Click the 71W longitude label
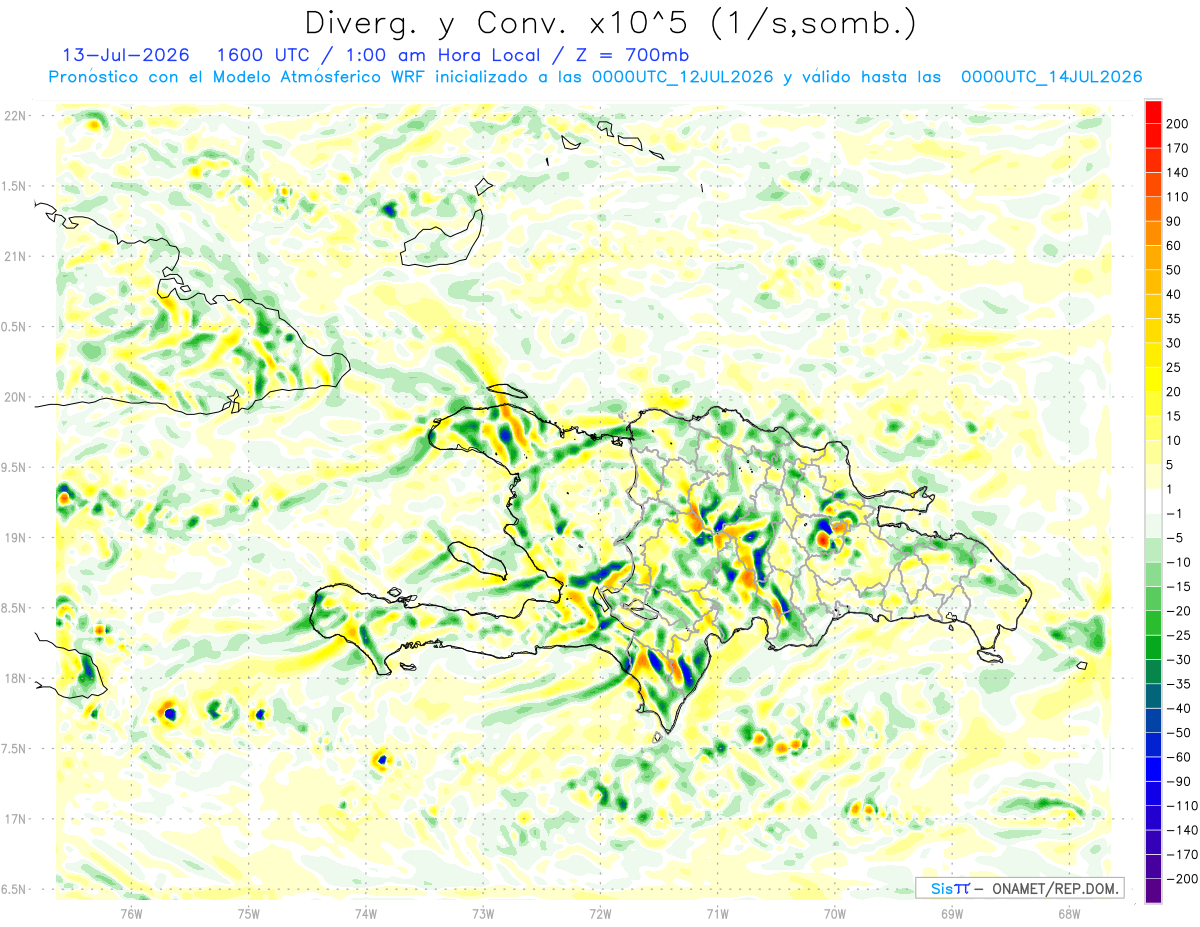 pyautogui.click(x=717, y=913)
